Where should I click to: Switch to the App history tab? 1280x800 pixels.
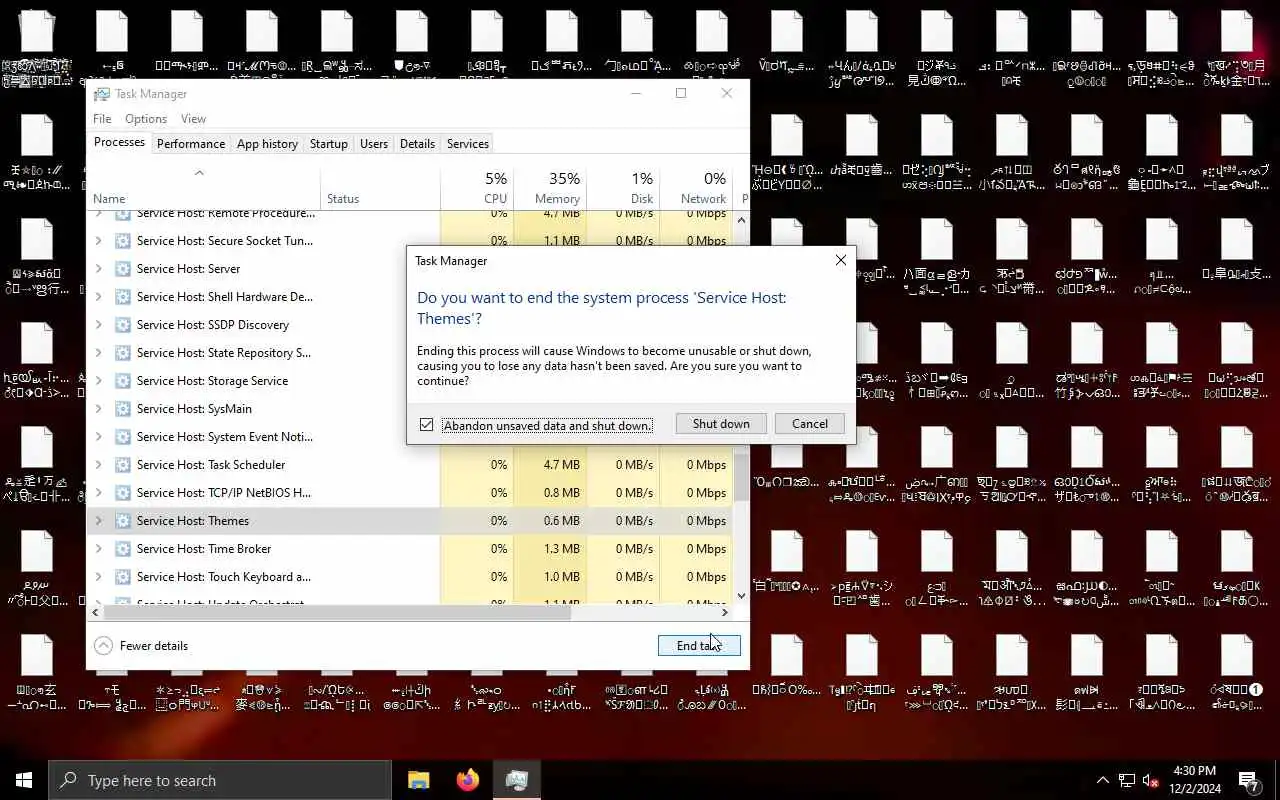(x=267, y=144)
